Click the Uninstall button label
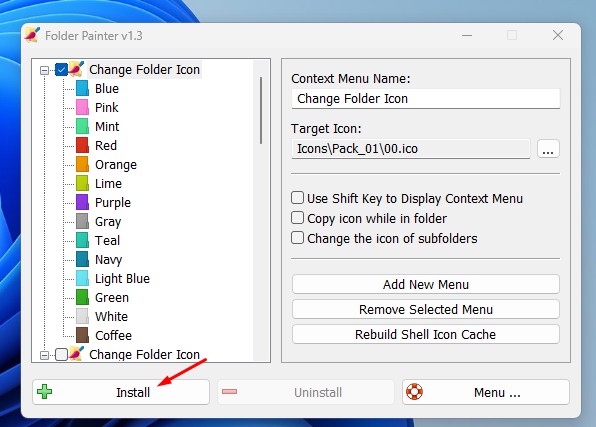 [318, 392]
